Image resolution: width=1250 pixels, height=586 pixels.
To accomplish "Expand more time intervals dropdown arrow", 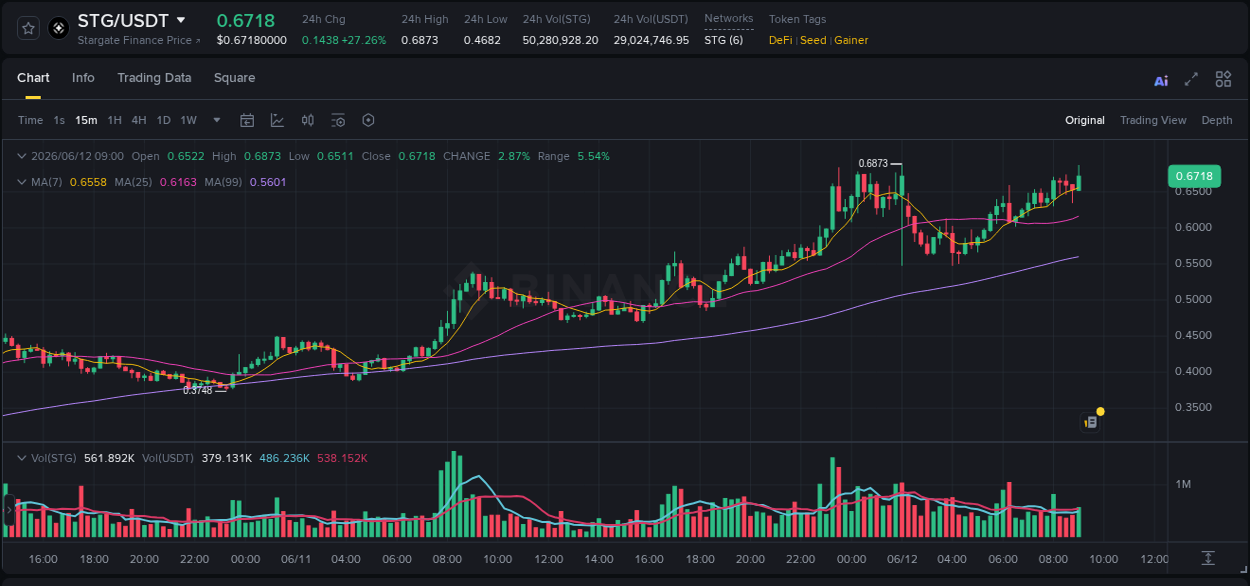I will [217, 120].
